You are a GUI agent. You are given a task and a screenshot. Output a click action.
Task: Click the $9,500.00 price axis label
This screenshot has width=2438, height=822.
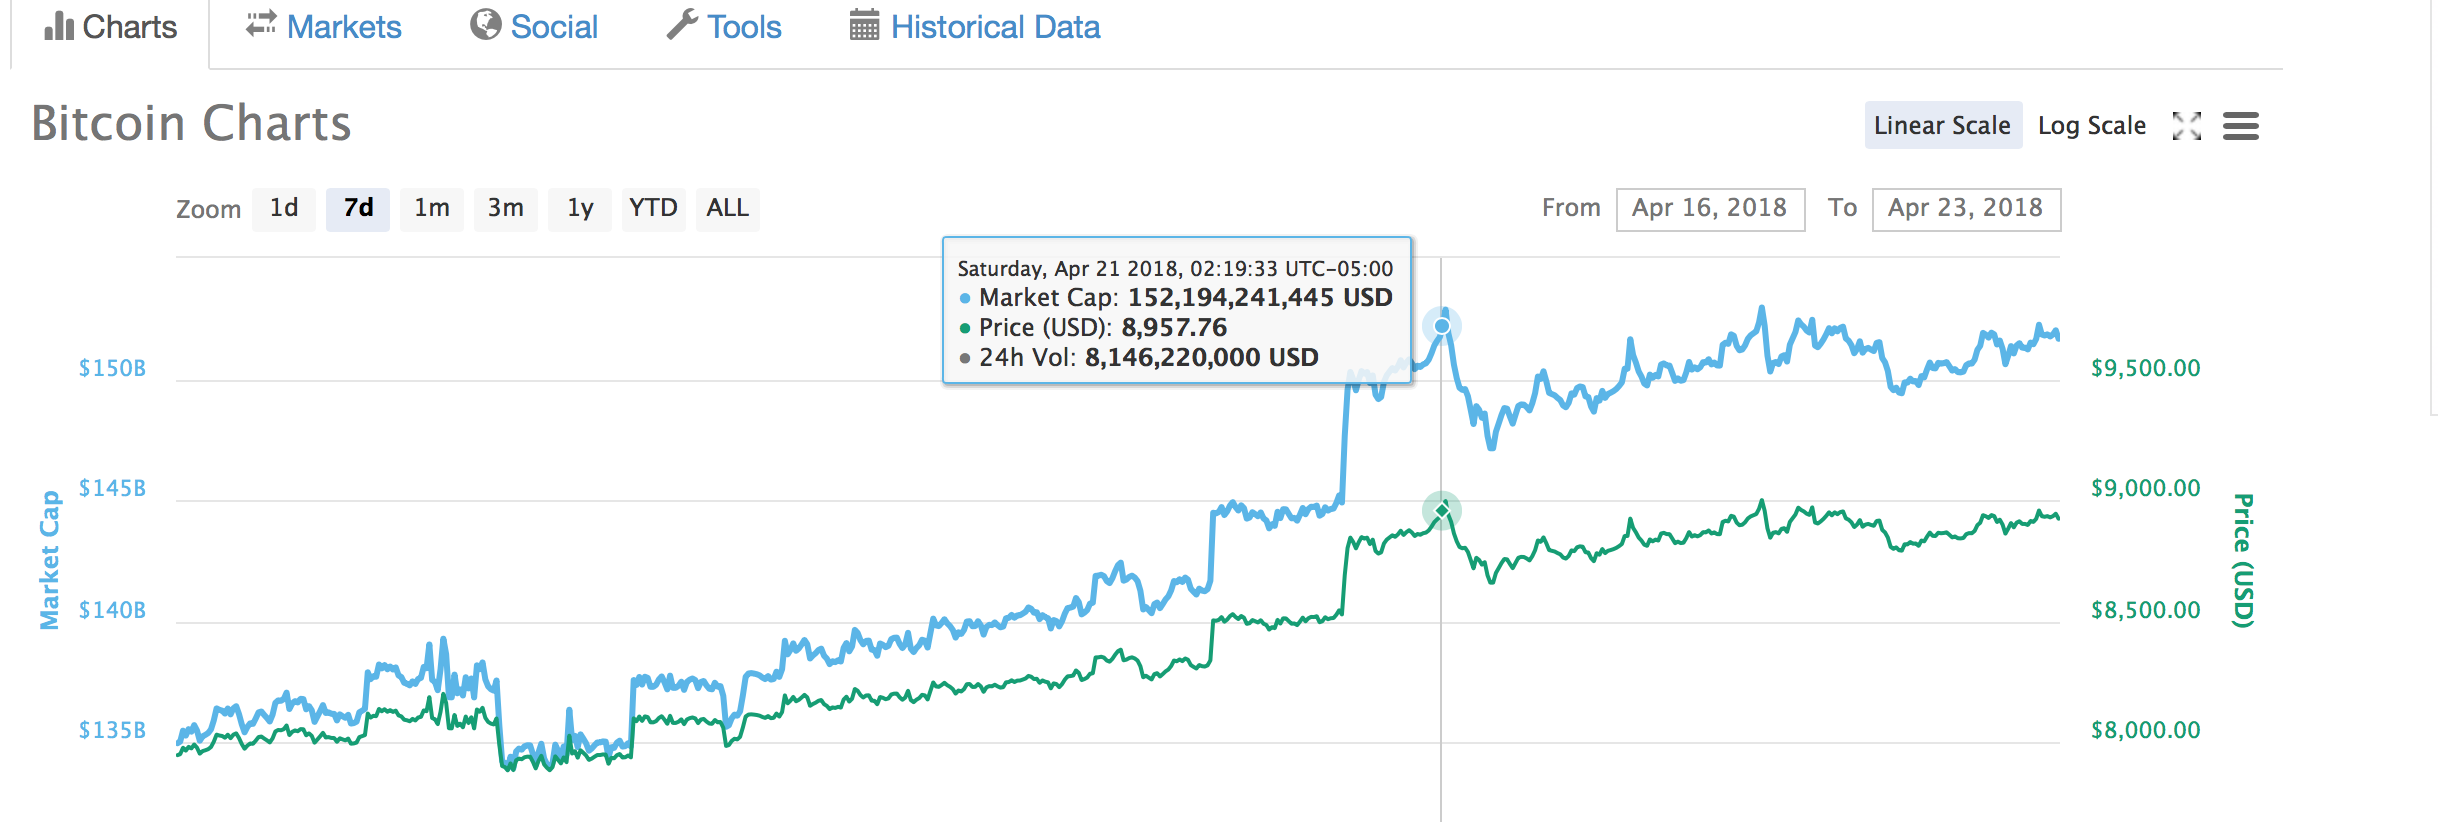point(2146,368)
